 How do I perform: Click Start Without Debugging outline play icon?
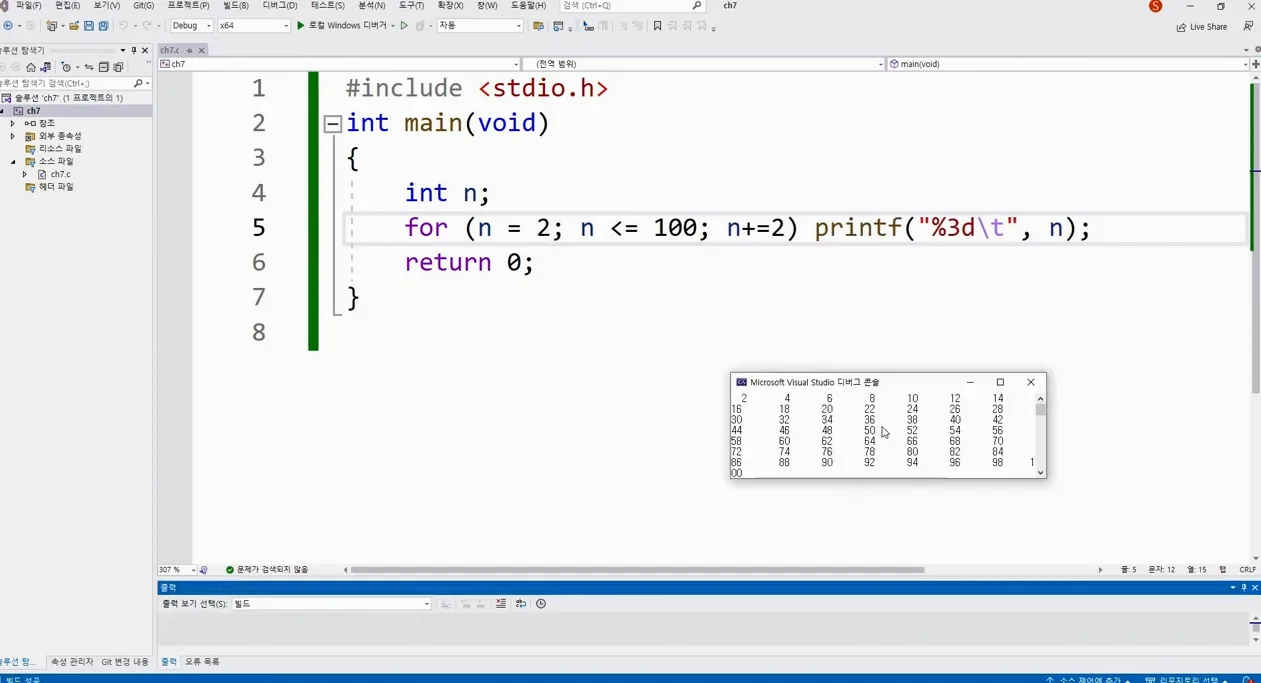pos(404,26)
